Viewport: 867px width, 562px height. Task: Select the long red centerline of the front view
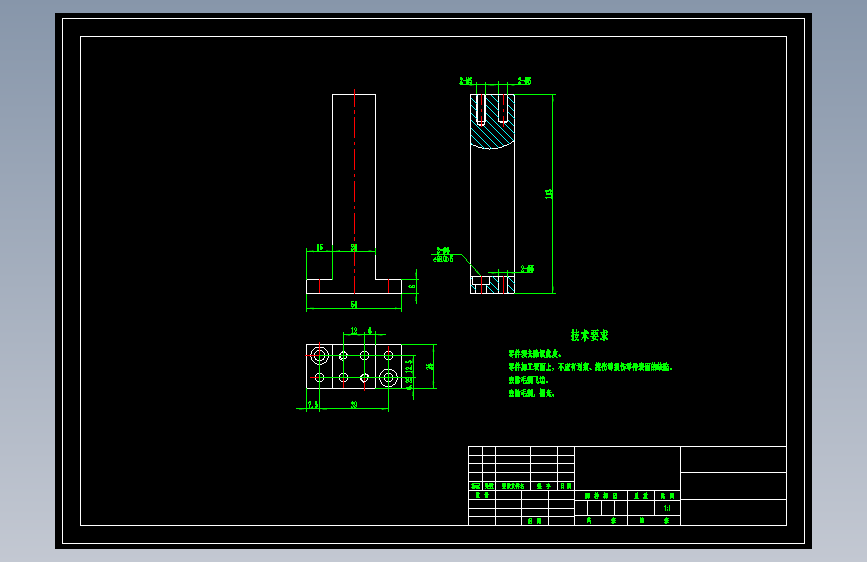[354, 191]
